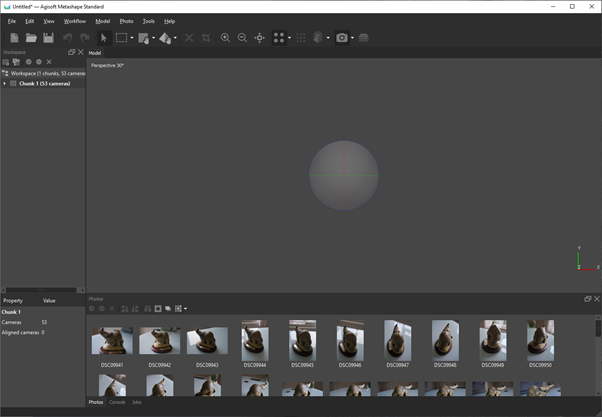The height and width of the screenshot is (417, 602).
Task: Expand the Chunk 1 tree item
Action: 5,84
